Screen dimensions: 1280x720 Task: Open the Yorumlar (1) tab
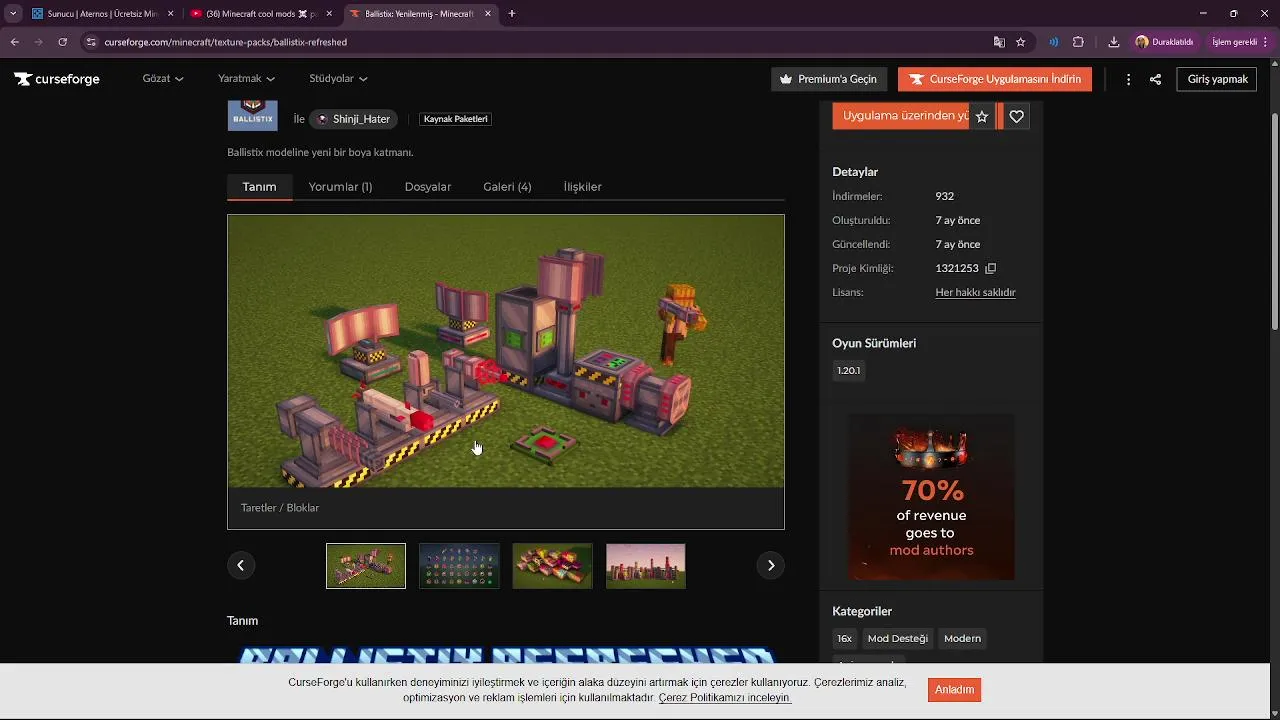[340, 187]
